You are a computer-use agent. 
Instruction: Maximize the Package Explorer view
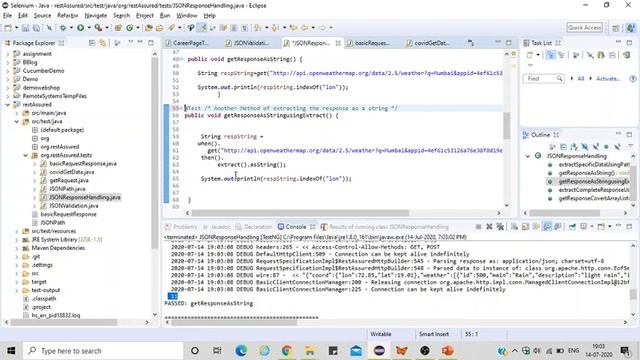151,42
